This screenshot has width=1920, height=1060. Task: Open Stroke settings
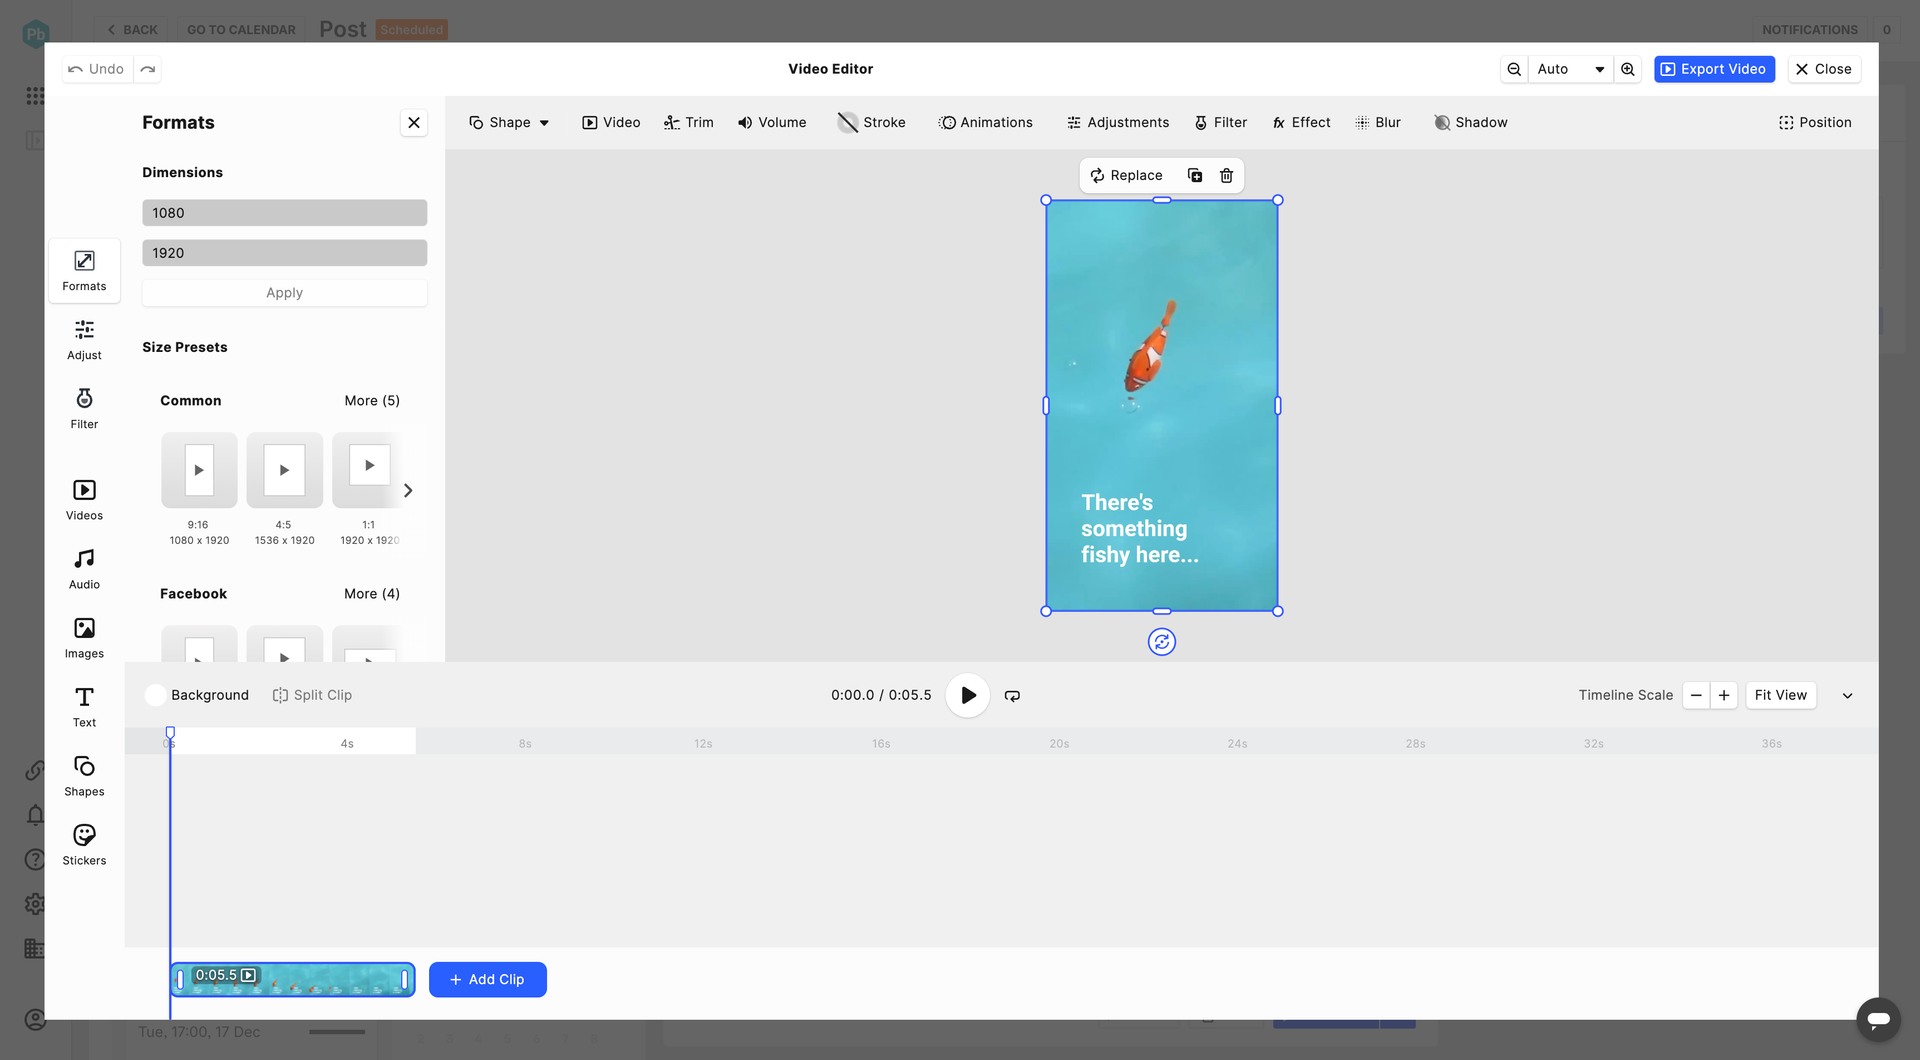point(872,123)
